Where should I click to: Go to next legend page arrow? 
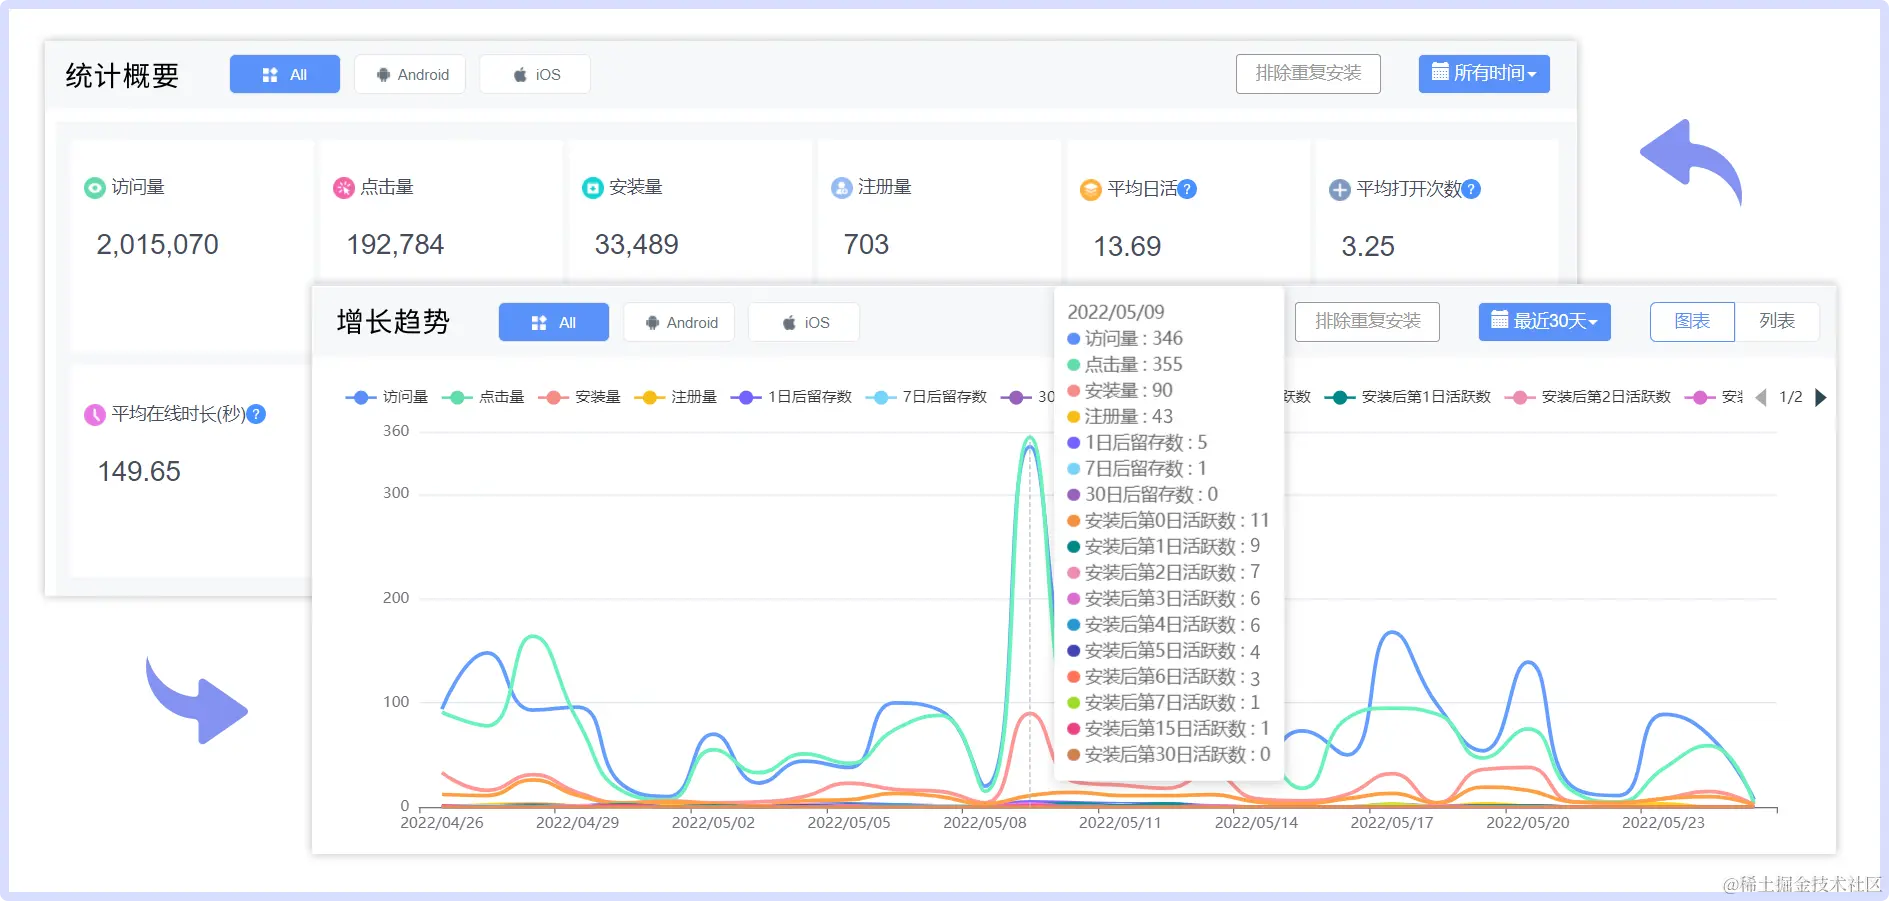pyautogui.click(x=1821, y=397)
